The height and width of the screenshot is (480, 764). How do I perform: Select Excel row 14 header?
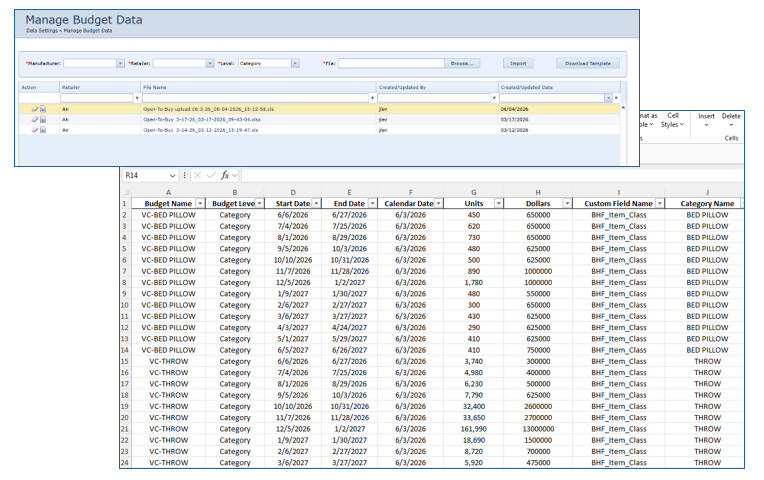coord(125,350)
